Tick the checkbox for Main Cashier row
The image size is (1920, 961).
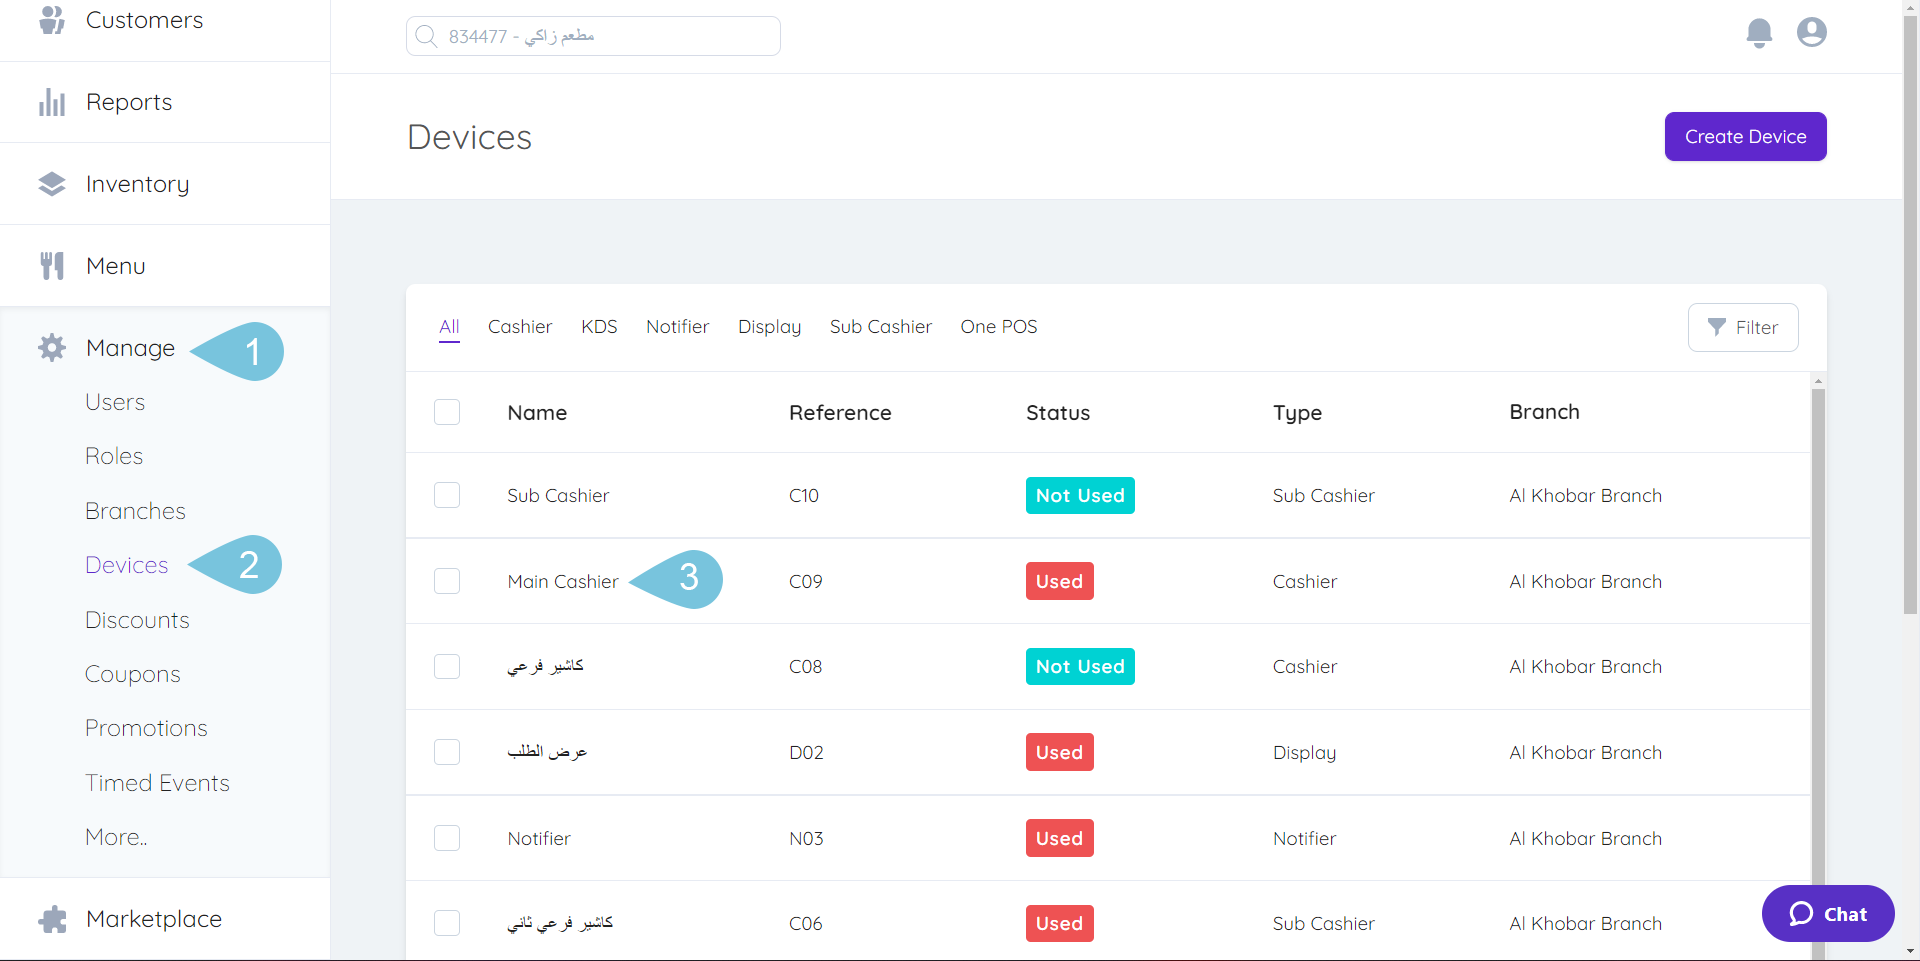click(447, 581)
